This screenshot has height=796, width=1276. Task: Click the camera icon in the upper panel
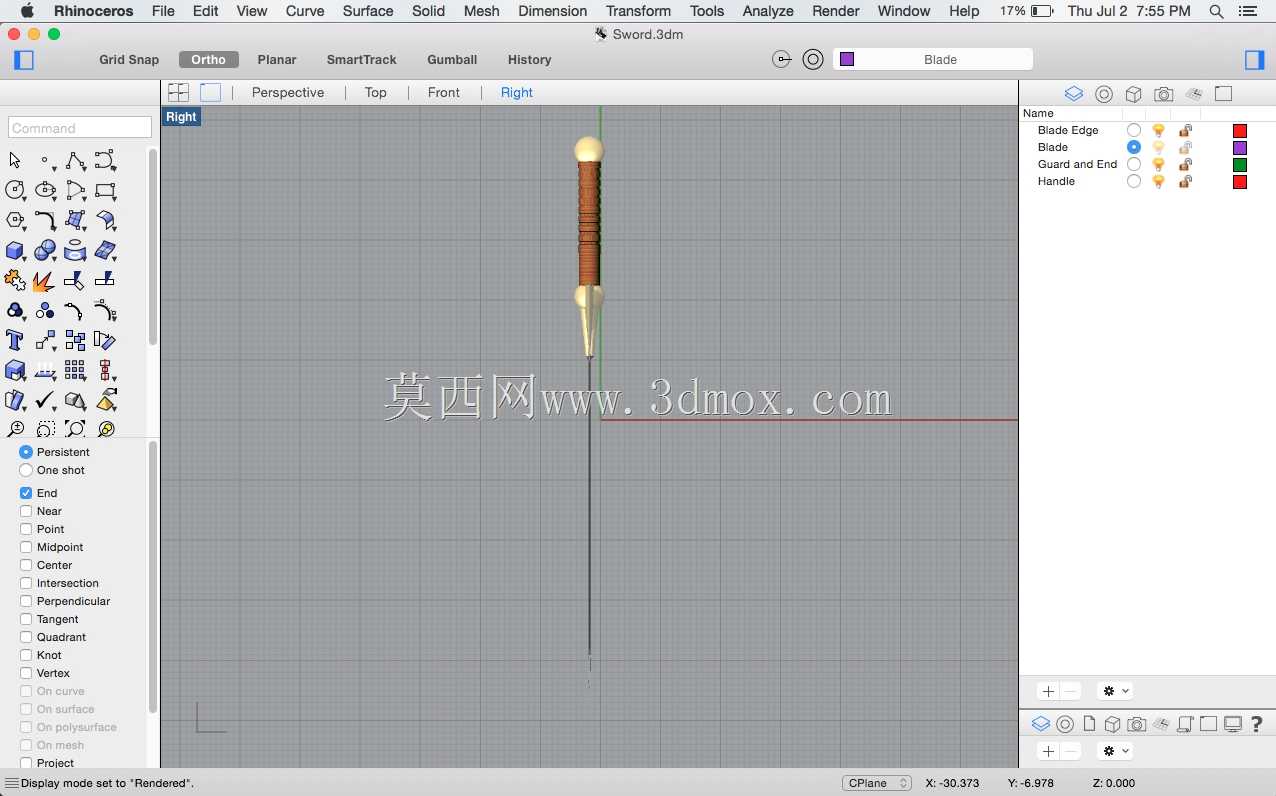(x=1163, y=94)
